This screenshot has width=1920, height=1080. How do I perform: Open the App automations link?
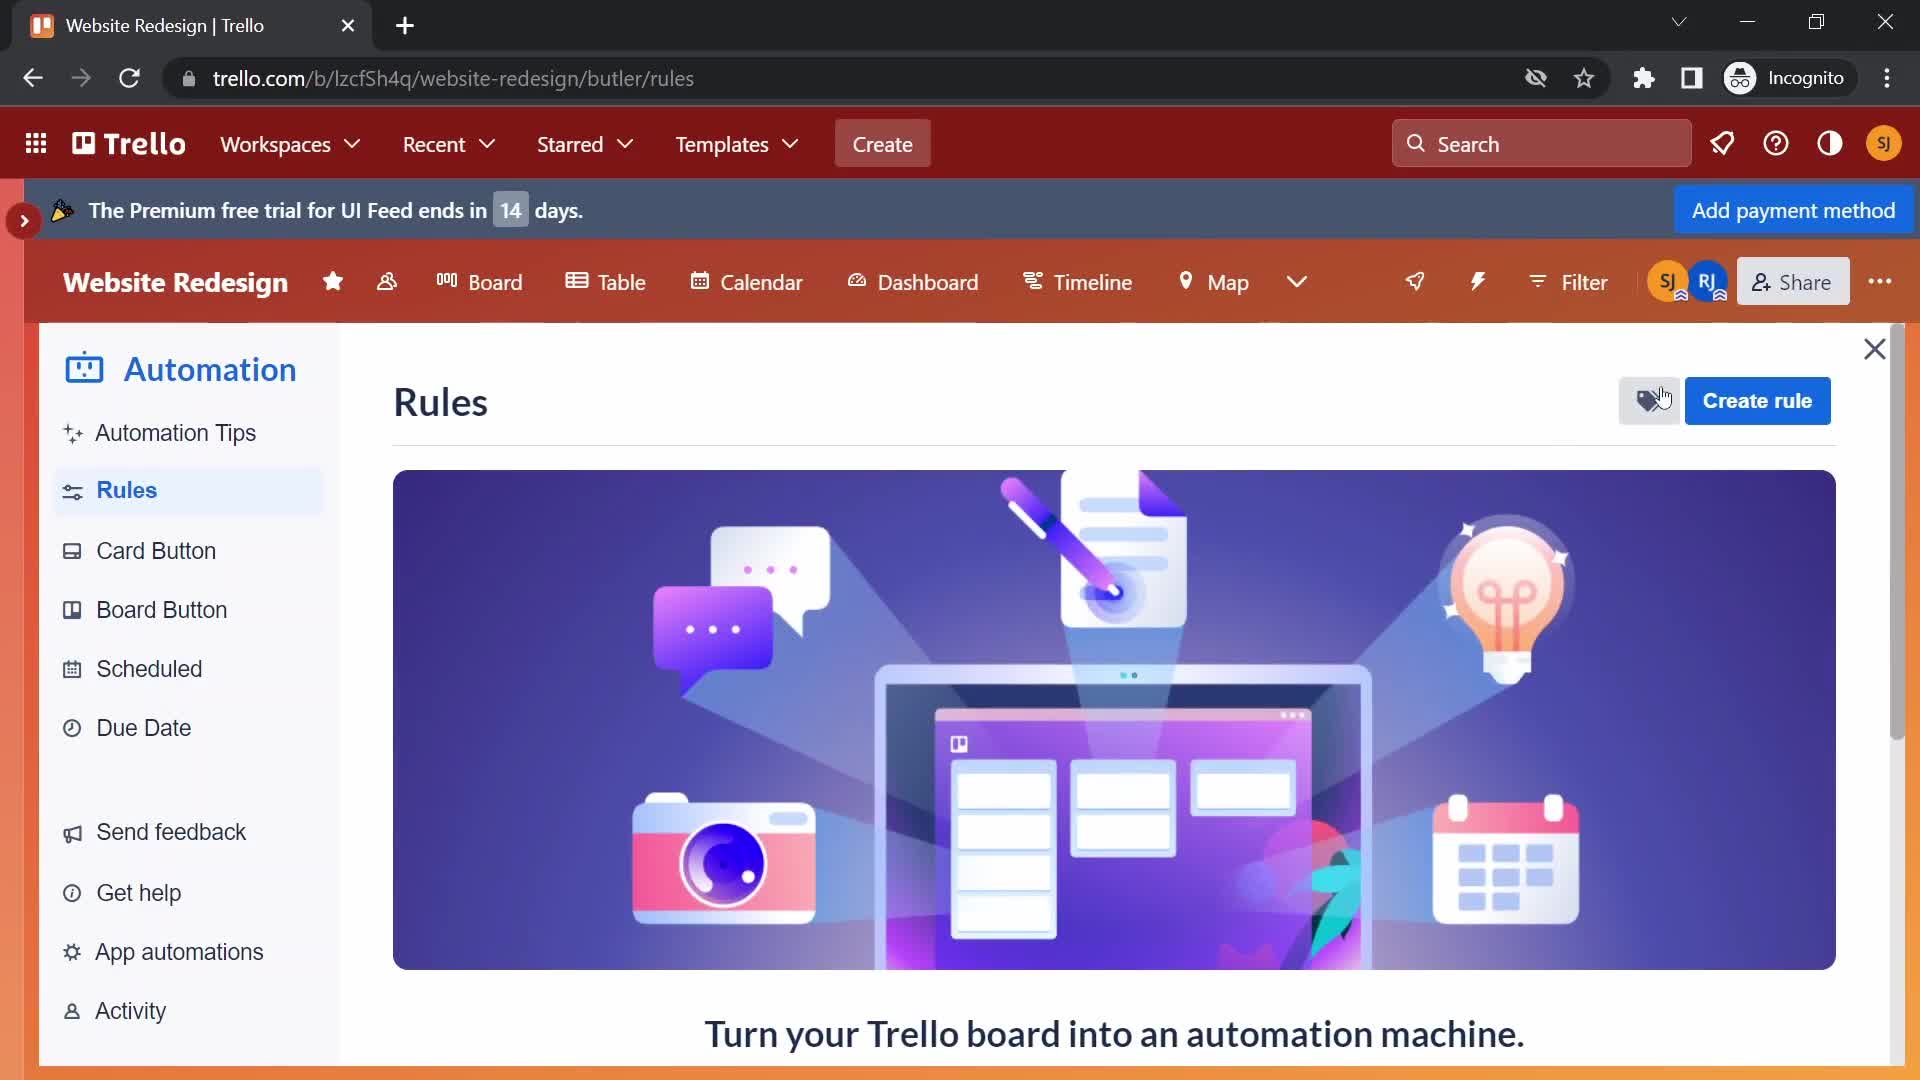(179, 951)
